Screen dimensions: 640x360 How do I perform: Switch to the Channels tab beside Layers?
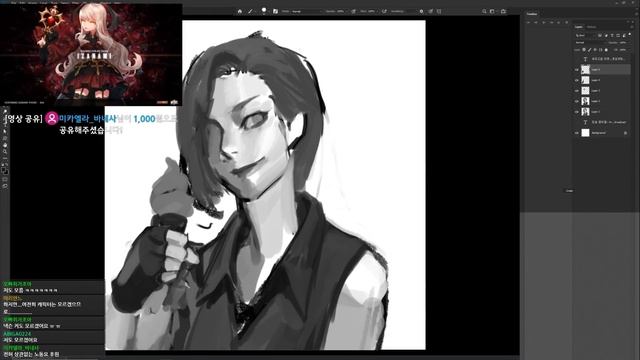pos(592,27)
